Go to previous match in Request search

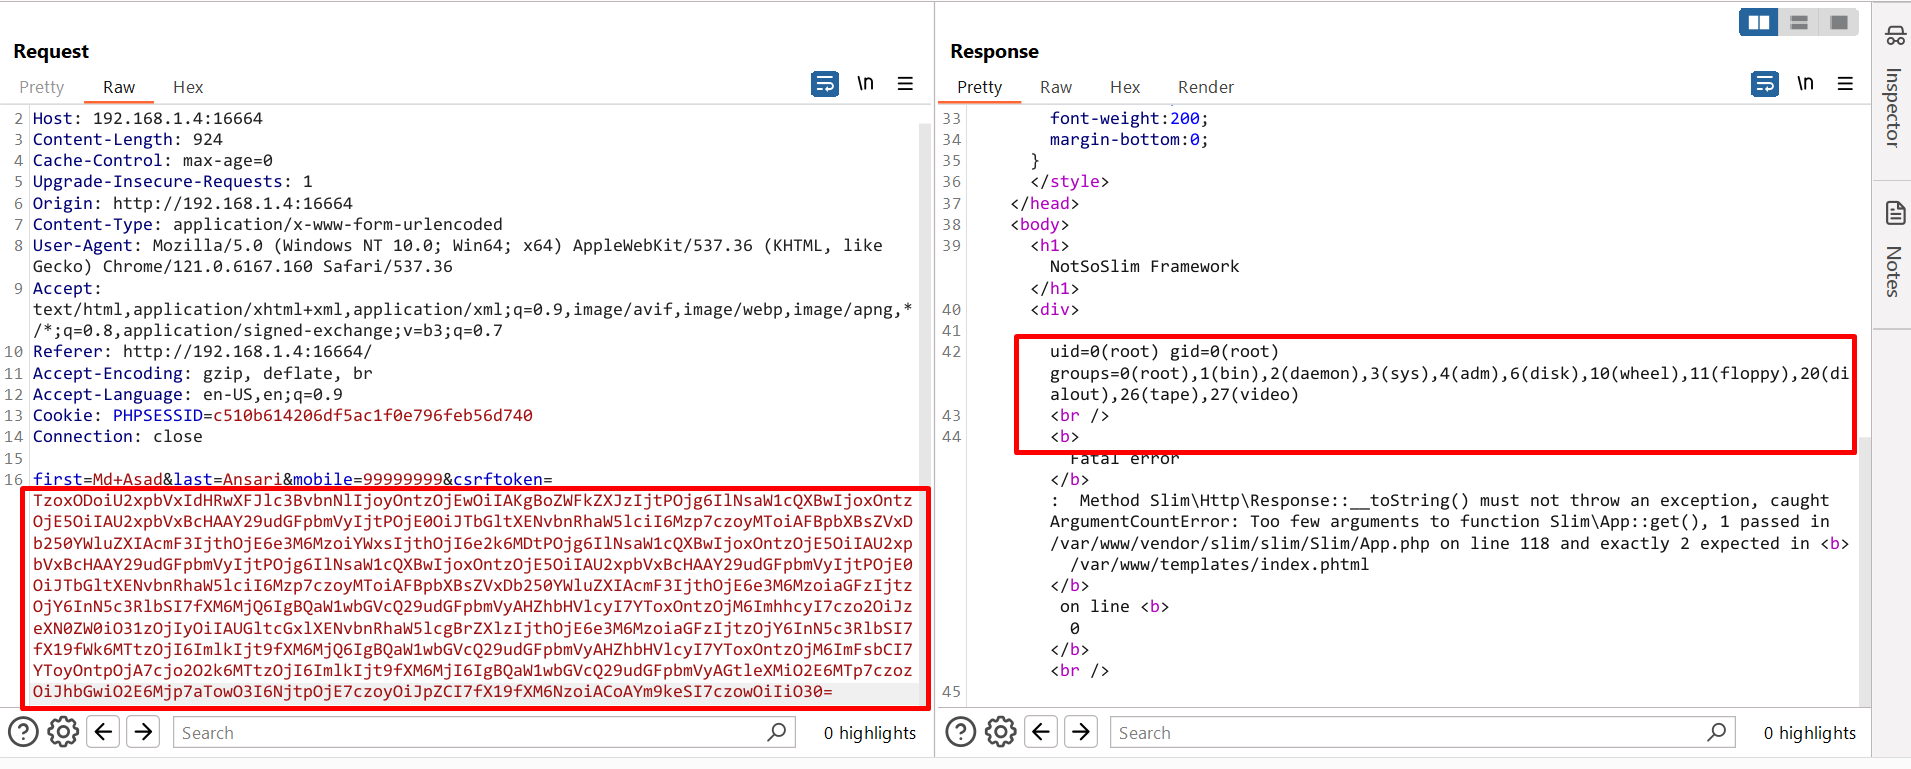coord(104,732)
